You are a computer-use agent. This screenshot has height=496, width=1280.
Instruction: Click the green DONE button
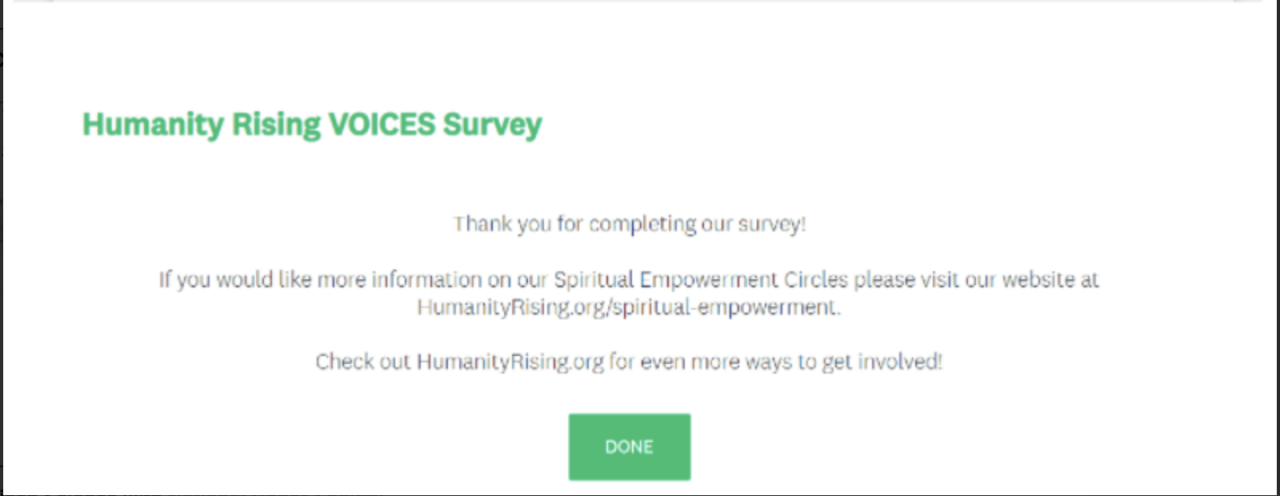point(629,447)
